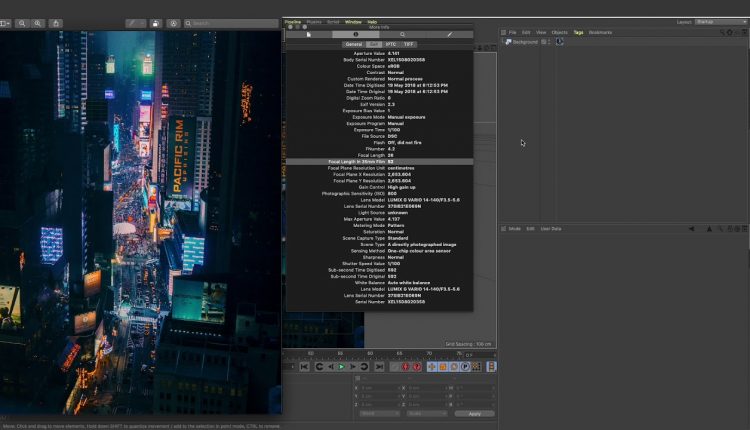Open Edit menu in Object Manager
This screenshot has width=750, height=430.
[x=526, y=33]
